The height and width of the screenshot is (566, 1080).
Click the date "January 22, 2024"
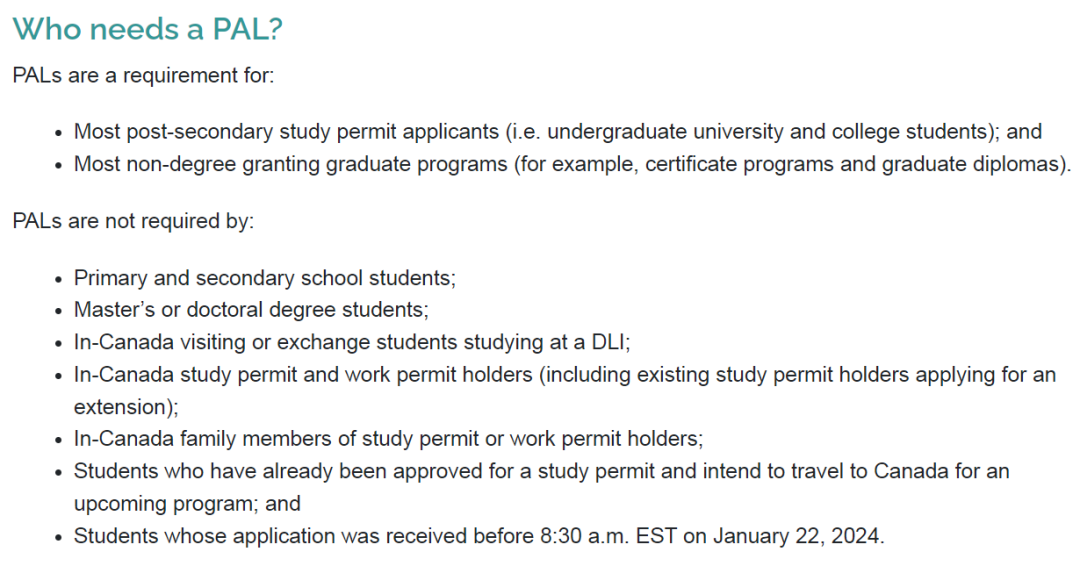(796, 536)
